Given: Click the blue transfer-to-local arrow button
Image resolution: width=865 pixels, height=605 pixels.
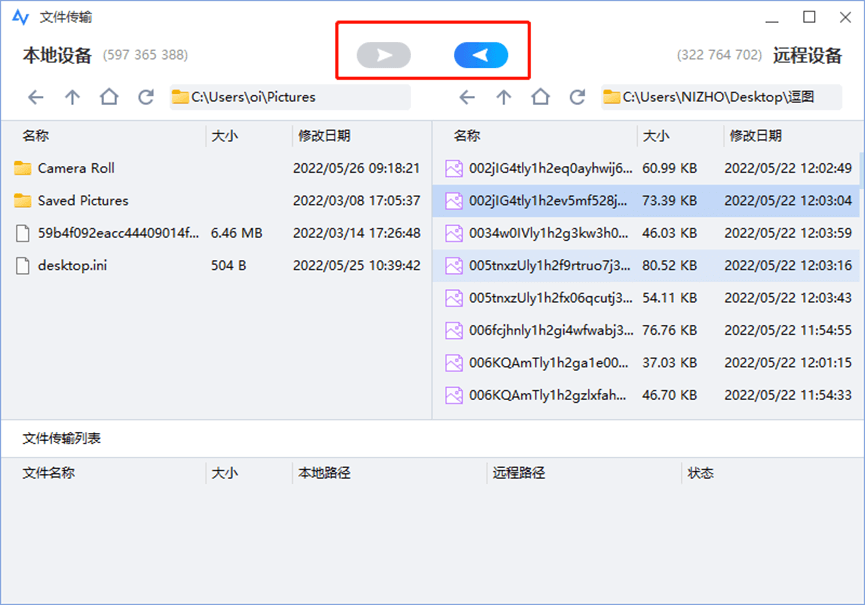Looking at the screenshot, I should click(x=480, y=55).
